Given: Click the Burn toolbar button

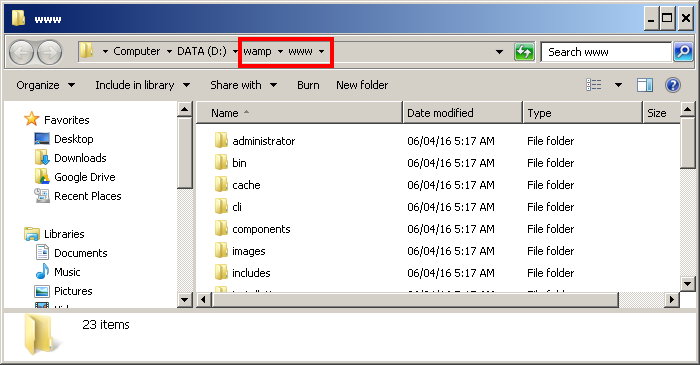Looking at the screenshot, I should tap(308, 85).
